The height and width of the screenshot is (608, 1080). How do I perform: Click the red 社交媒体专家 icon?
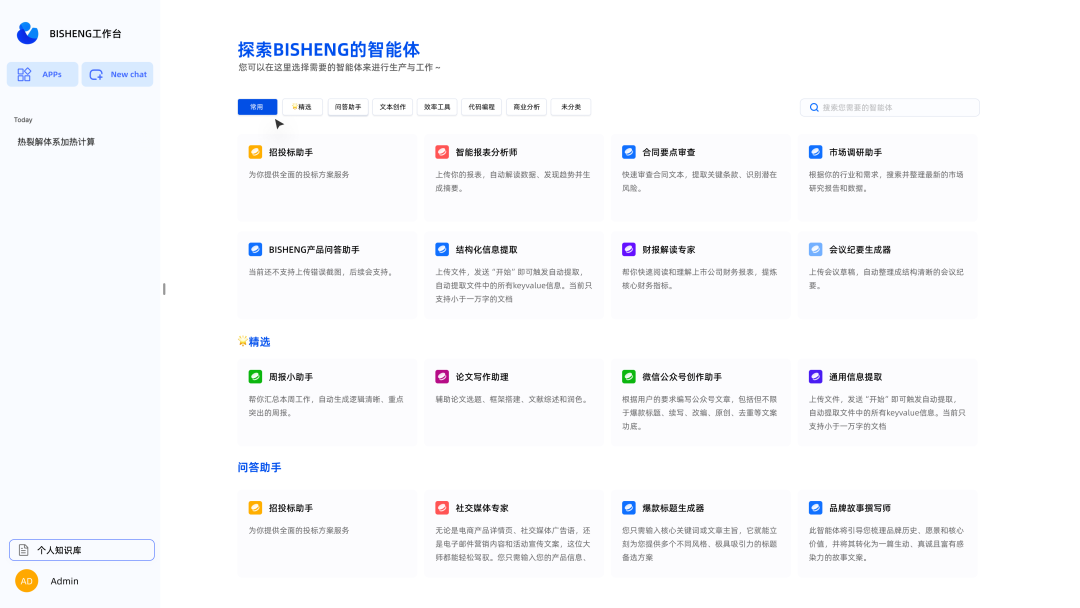(442, 507)
